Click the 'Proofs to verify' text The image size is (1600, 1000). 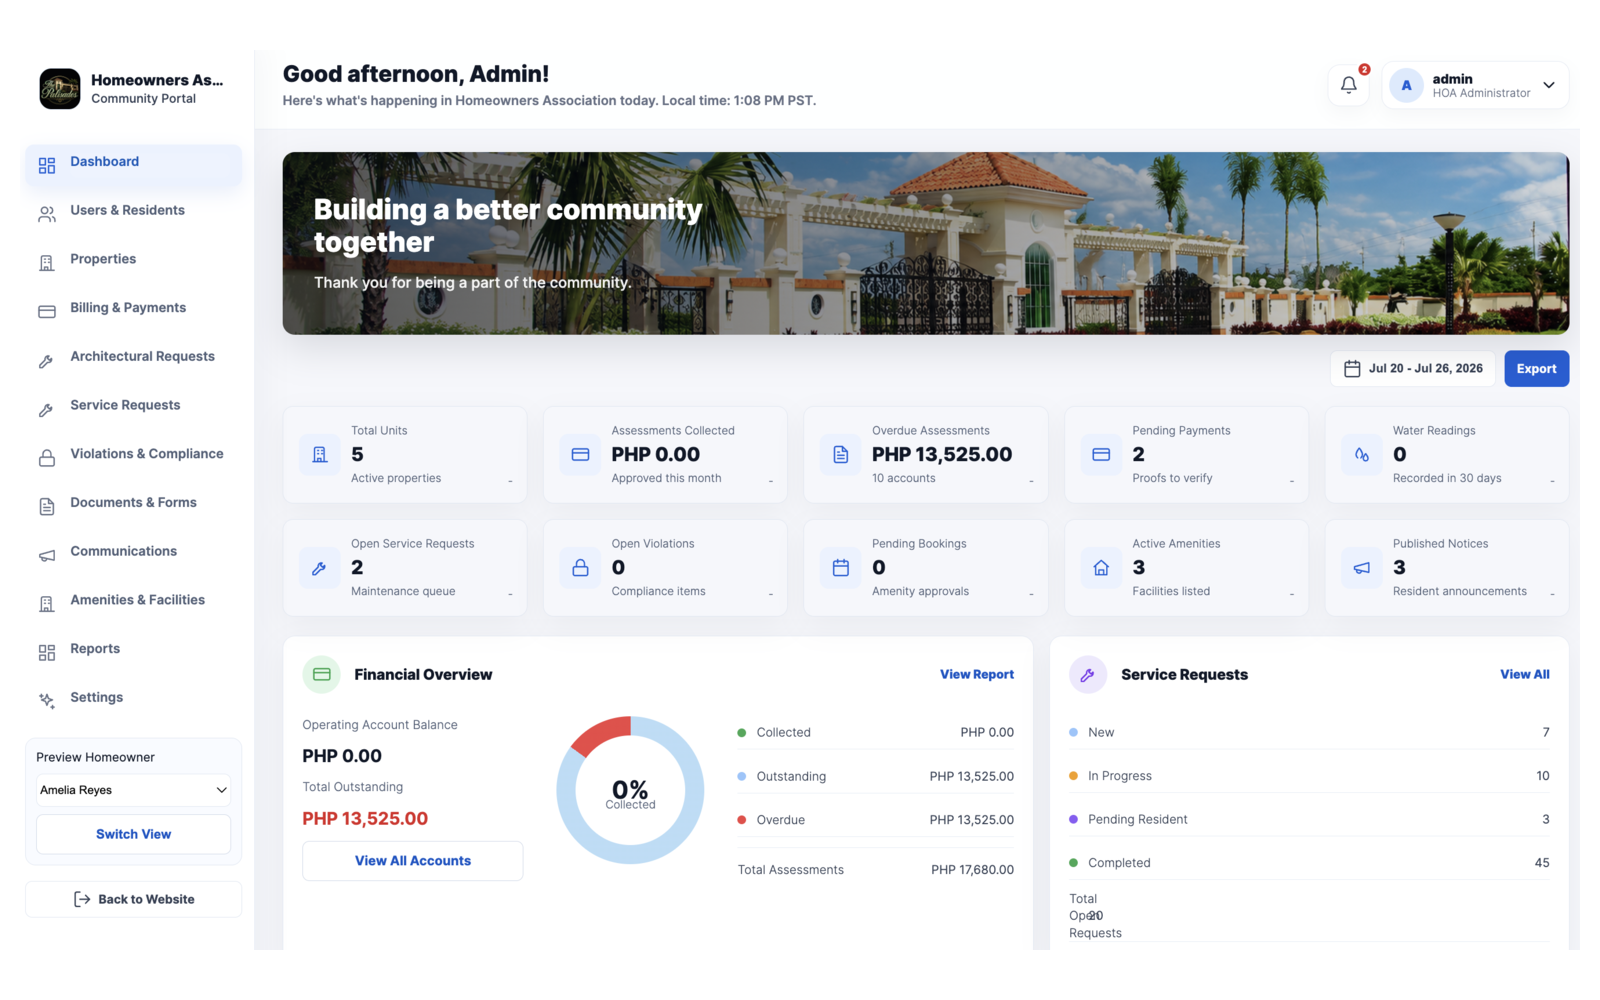(1172, 479)
